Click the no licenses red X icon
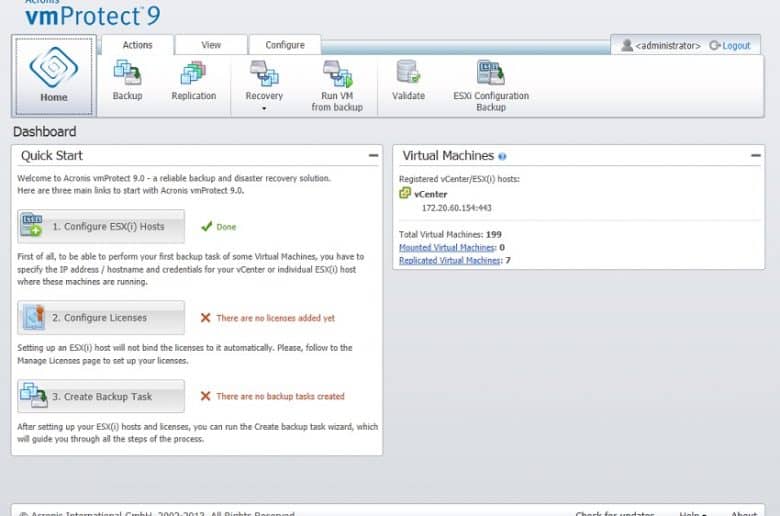 (x=205, y=317)
